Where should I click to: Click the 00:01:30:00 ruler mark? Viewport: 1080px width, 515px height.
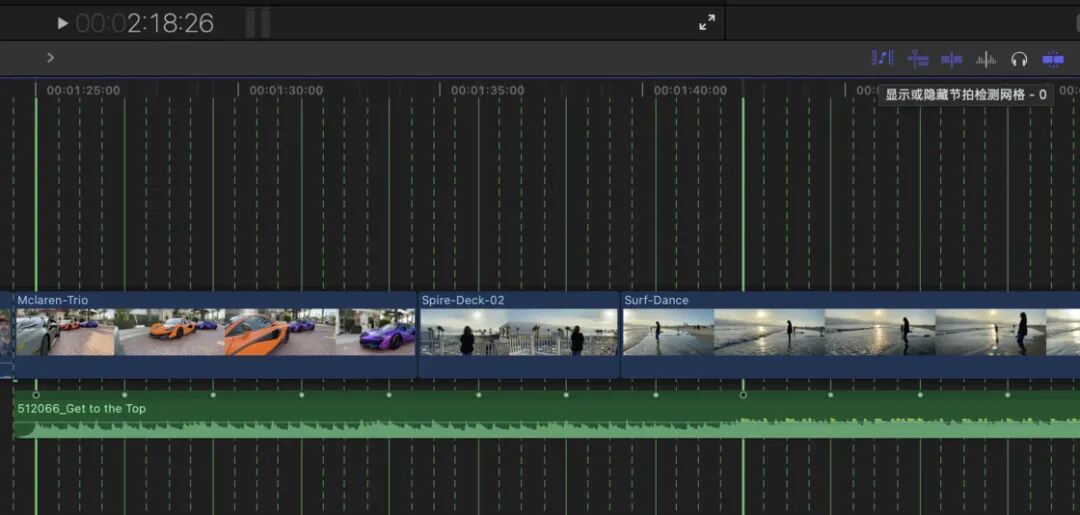[x=286, y=90]
